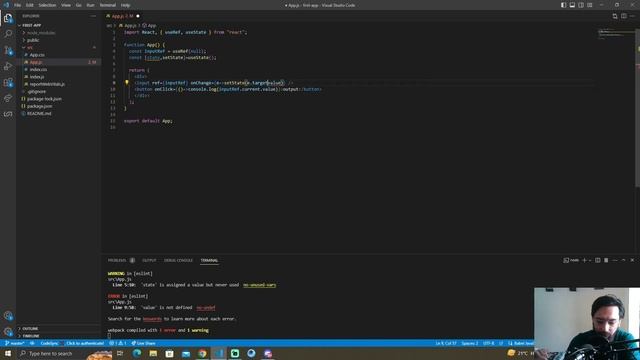Click the Windows Start button

8,353
